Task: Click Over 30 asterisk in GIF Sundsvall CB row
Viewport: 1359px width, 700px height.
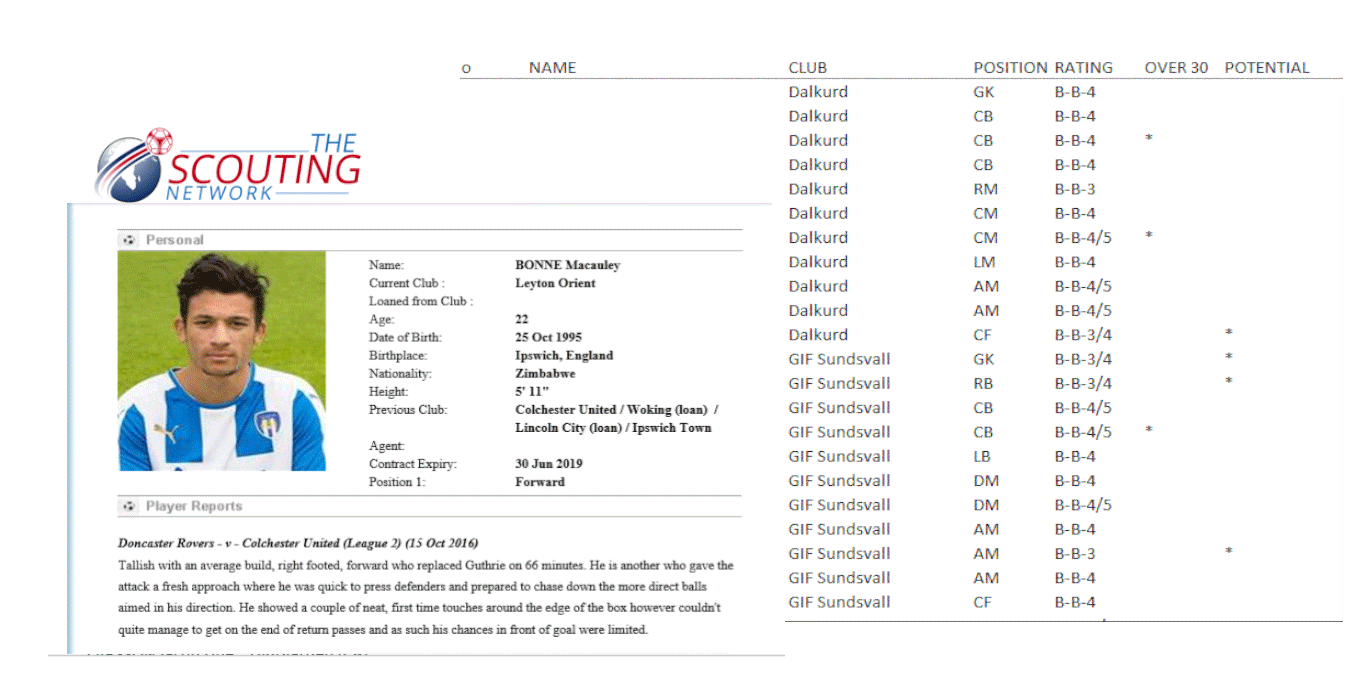Action: 1149,430
